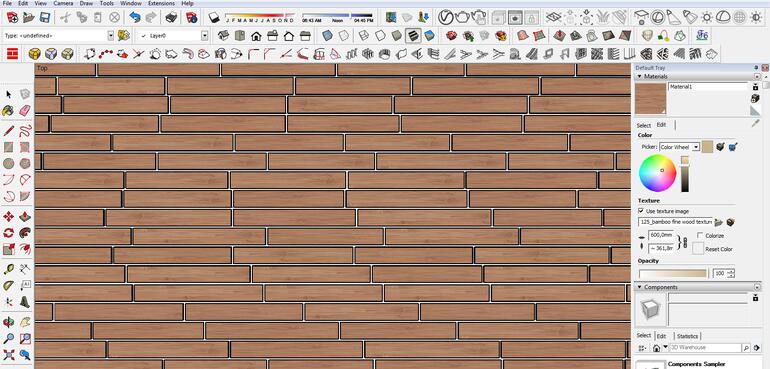
Task: Select the Freehand tool
Action: 26,131
